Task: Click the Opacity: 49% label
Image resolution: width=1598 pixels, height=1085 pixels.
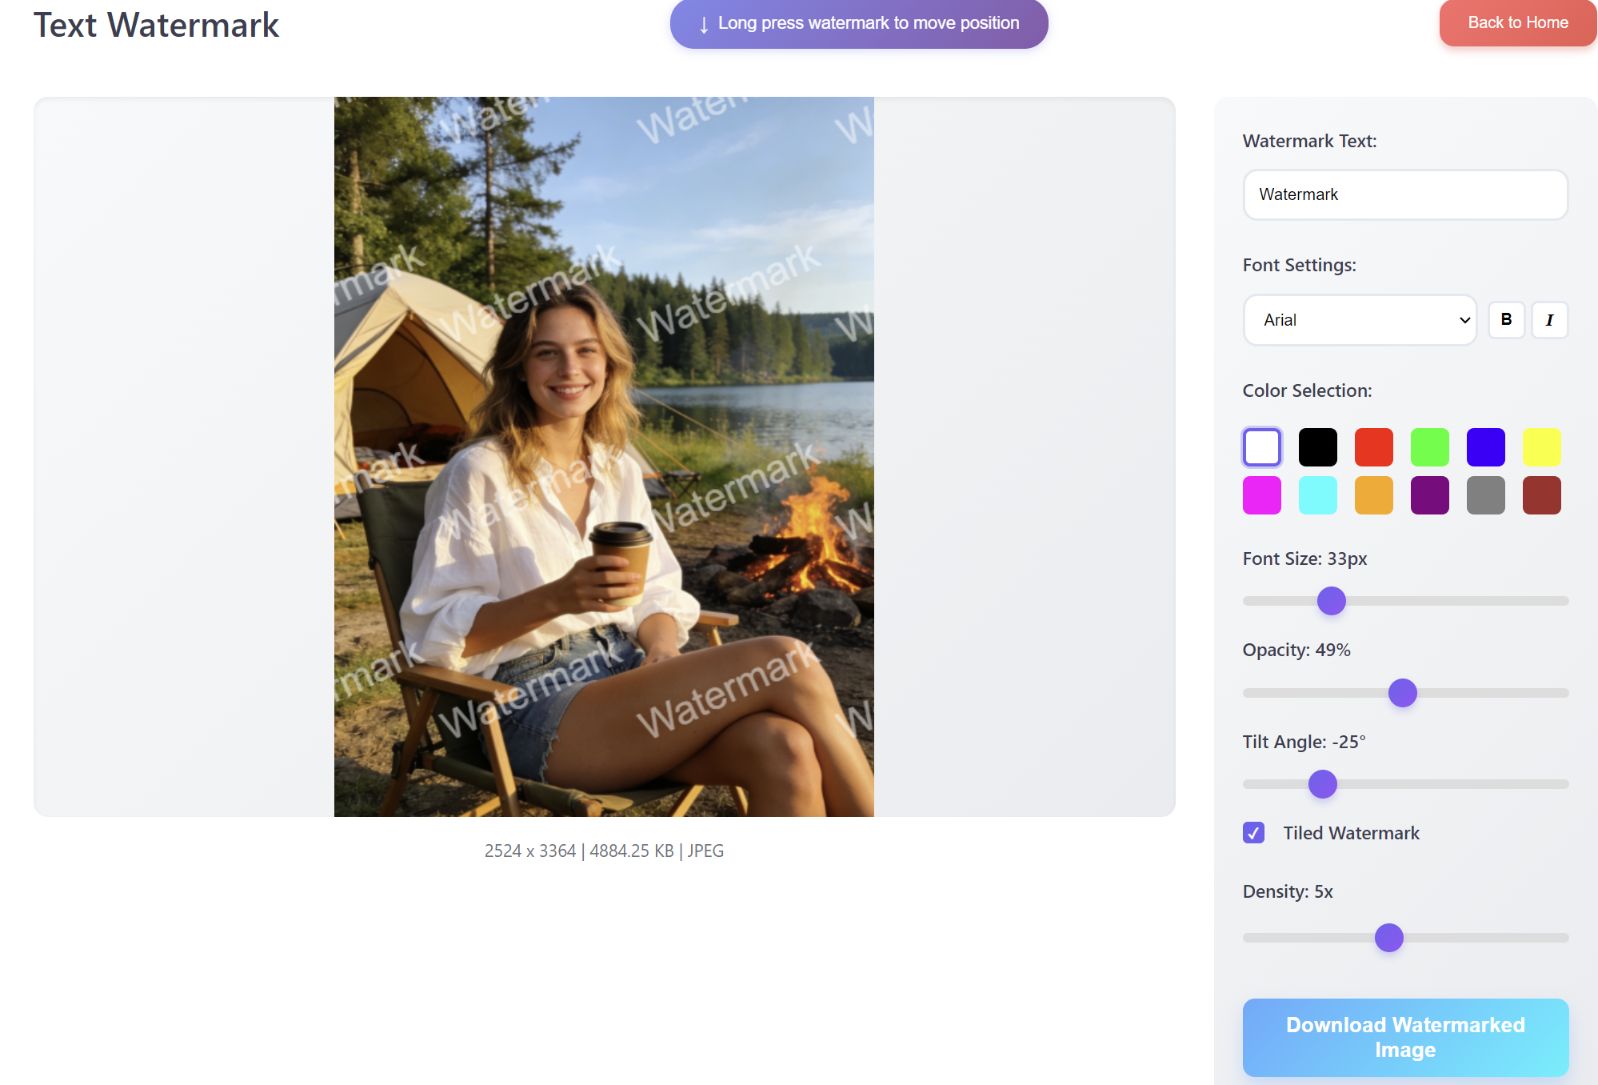Action: pyautogui.click(x=1296, y=650)
